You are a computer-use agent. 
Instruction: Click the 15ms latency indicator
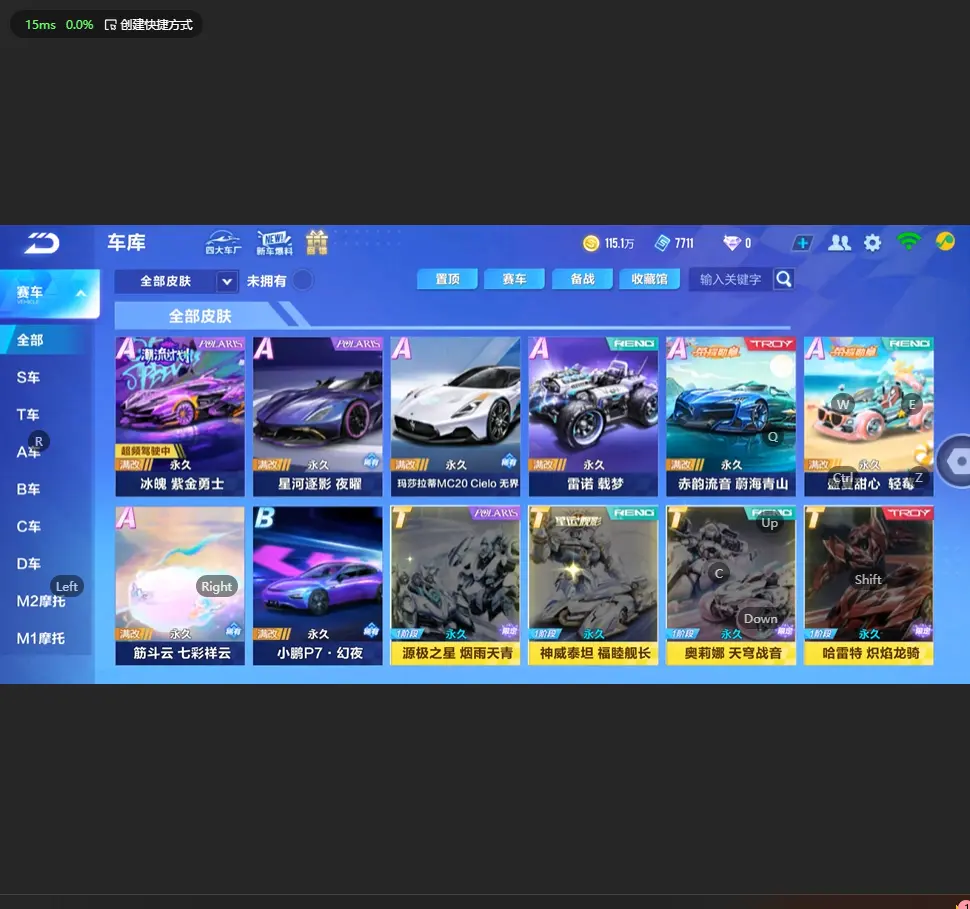pyautogui.click(x=40, y=25)
